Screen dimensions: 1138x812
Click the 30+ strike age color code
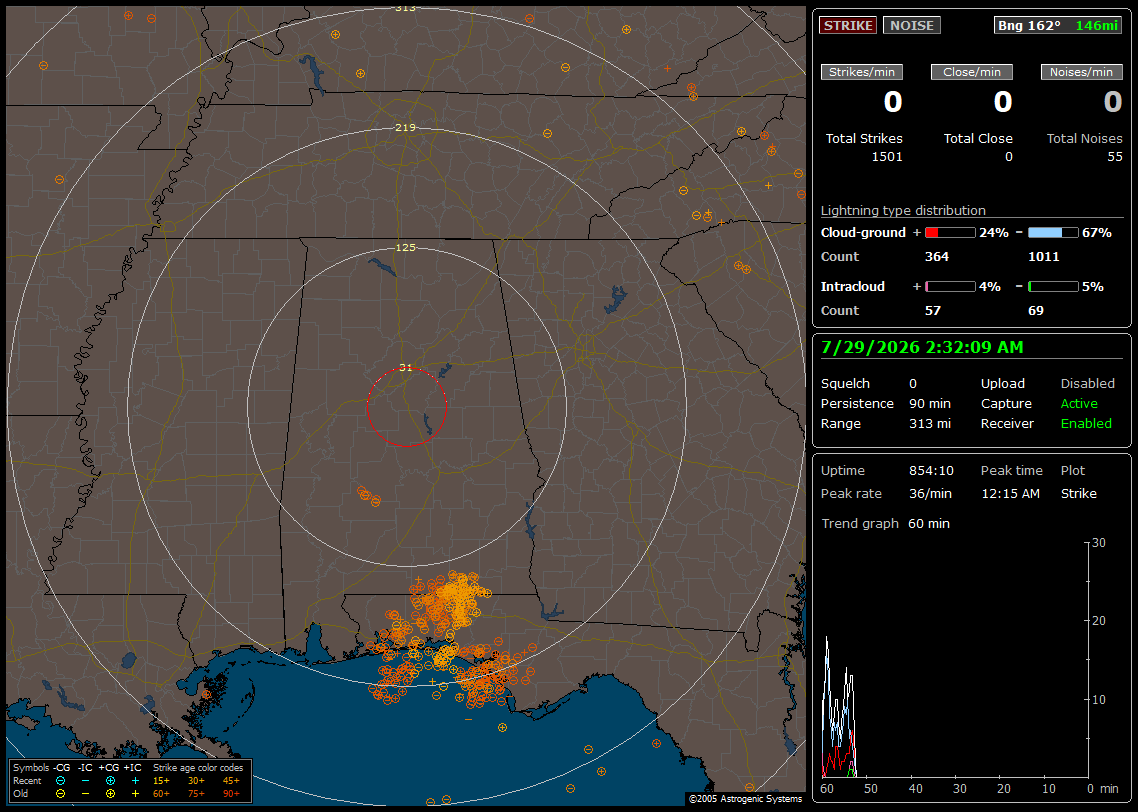tap(196, 781)
